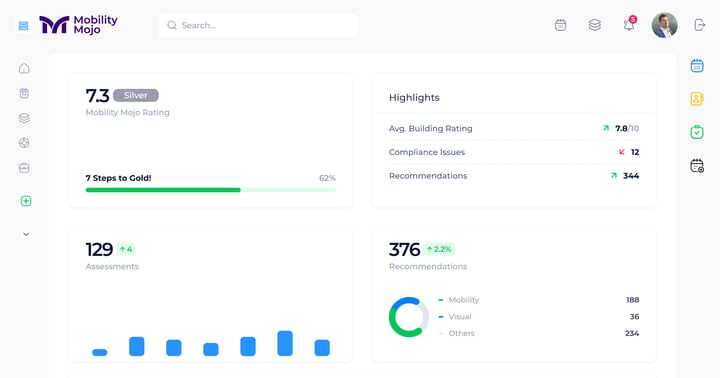
Task: Click the green +4 badge next to 129
Action: 126,249
